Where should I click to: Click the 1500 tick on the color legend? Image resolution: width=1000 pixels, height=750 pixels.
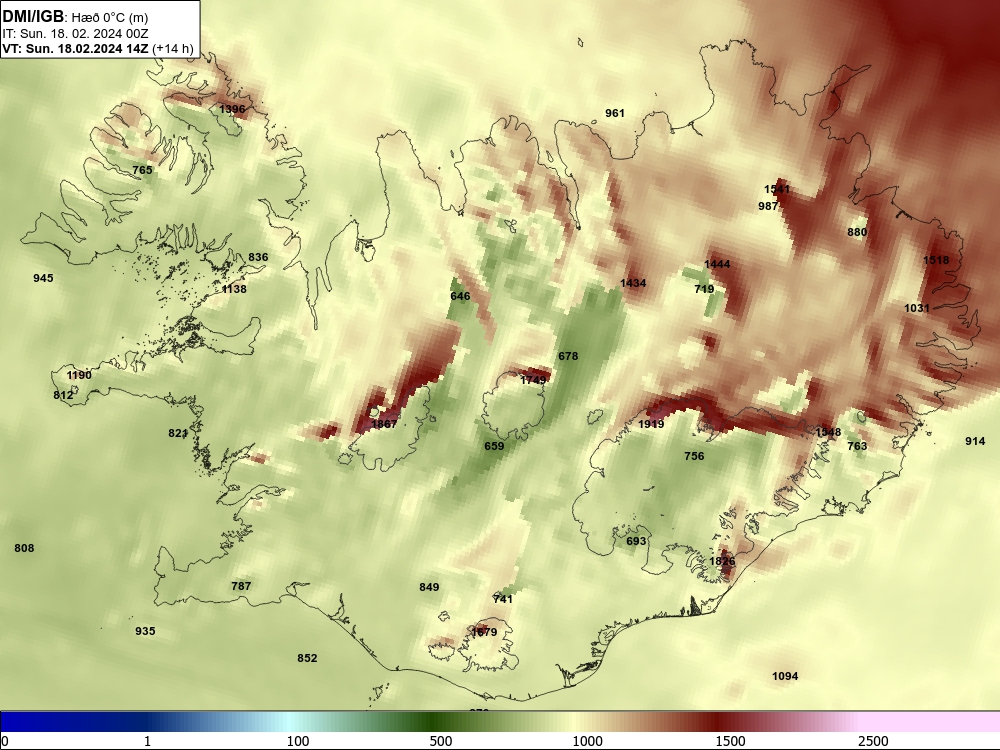(x=730, y=741)
